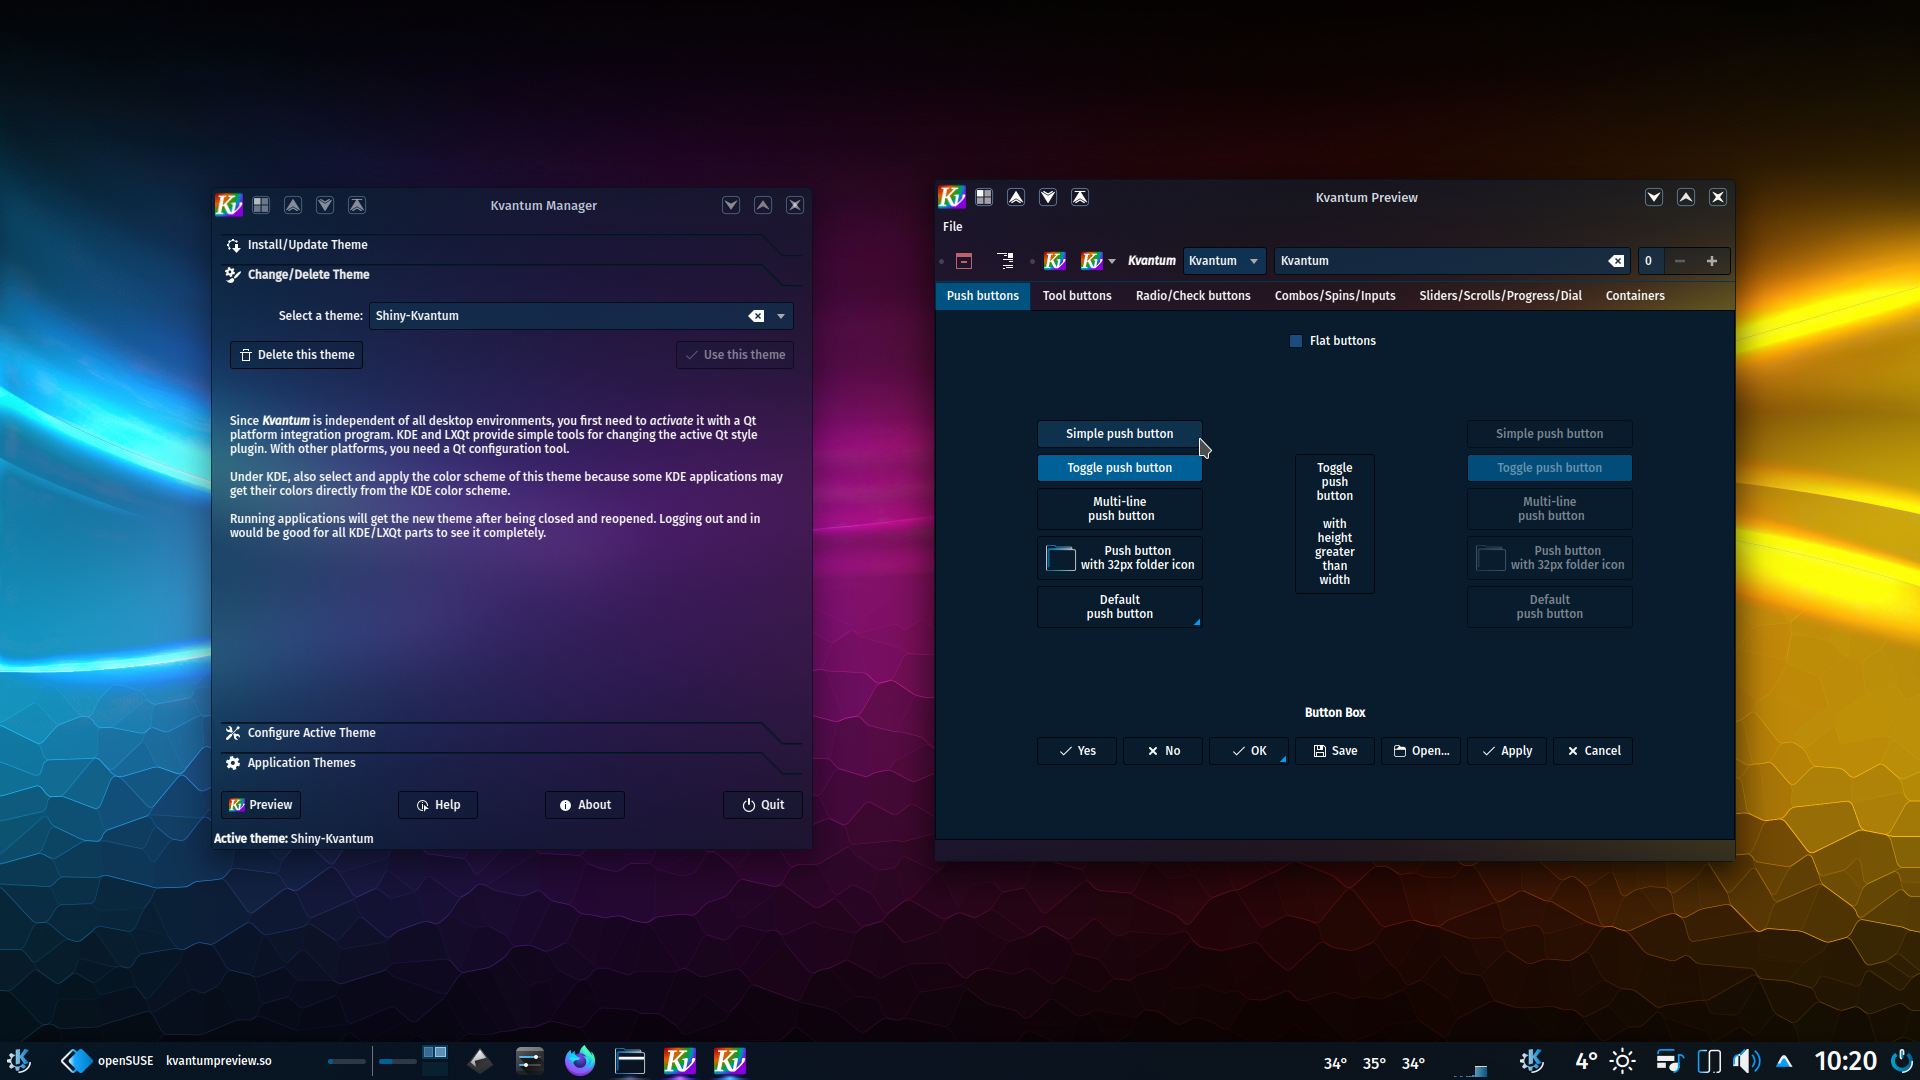Click the red window icon in Kvantum Preview toolbar

pyautogui.click(x=964, y=261)
